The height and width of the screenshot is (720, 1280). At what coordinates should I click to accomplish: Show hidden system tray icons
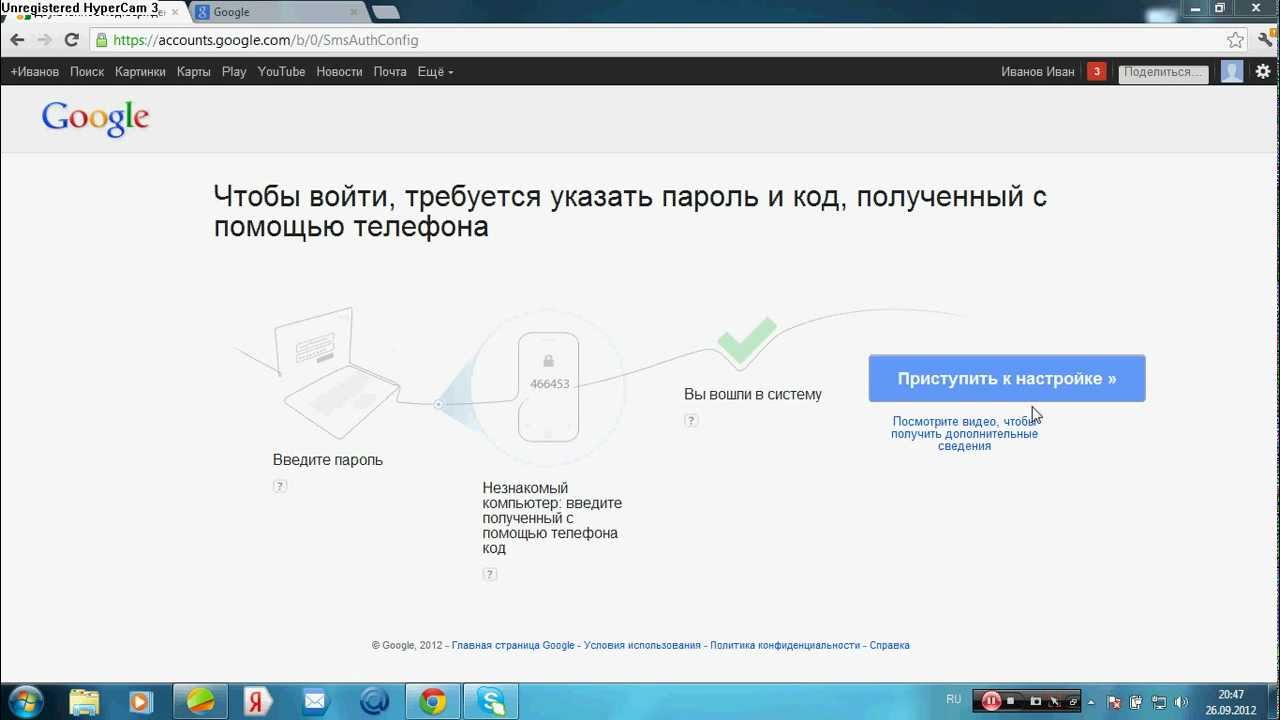coord(1091,701)
